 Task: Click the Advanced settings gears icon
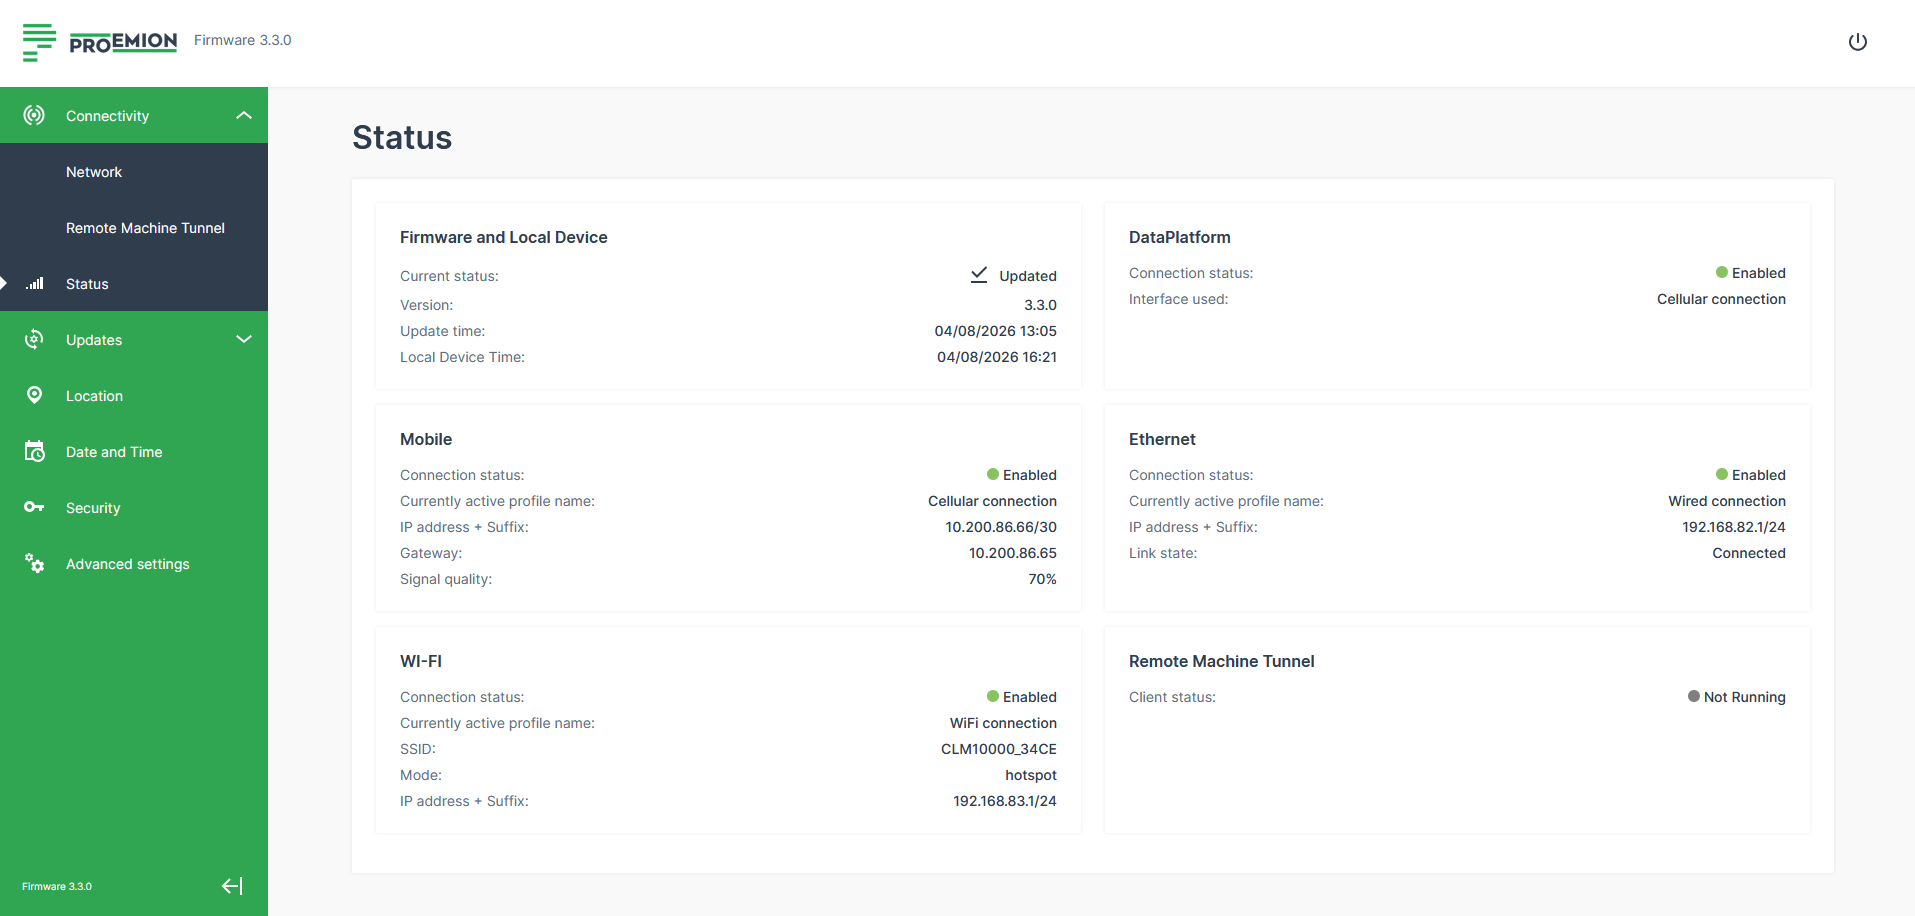(x=34, y=563)
